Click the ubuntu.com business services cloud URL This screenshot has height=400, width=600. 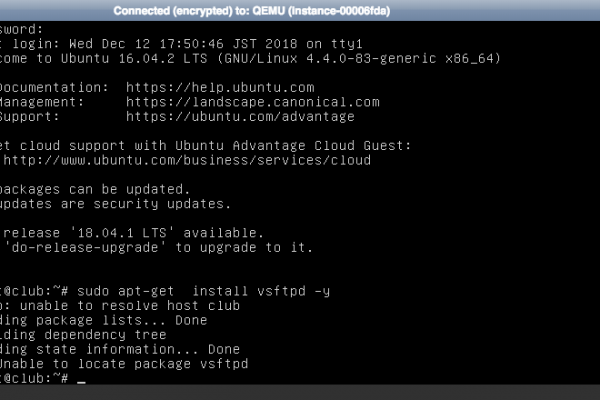(187, 160)
